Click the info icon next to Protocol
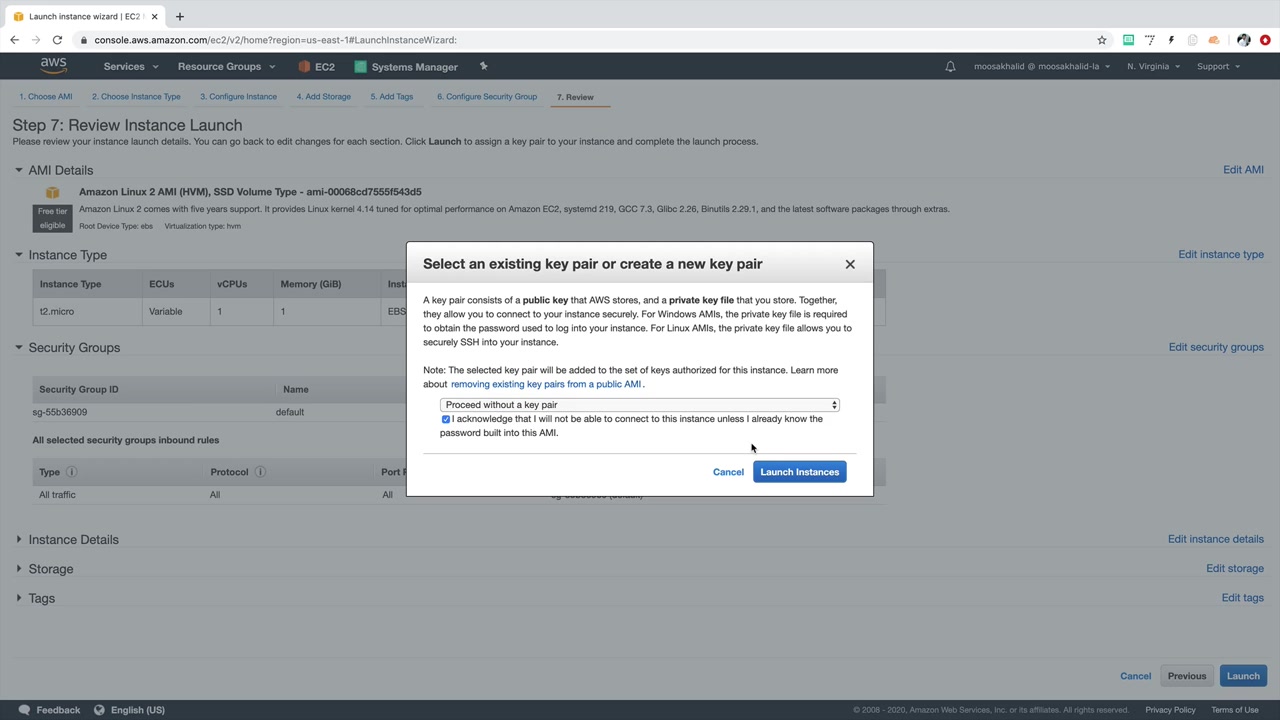 (x=260, y=472)
